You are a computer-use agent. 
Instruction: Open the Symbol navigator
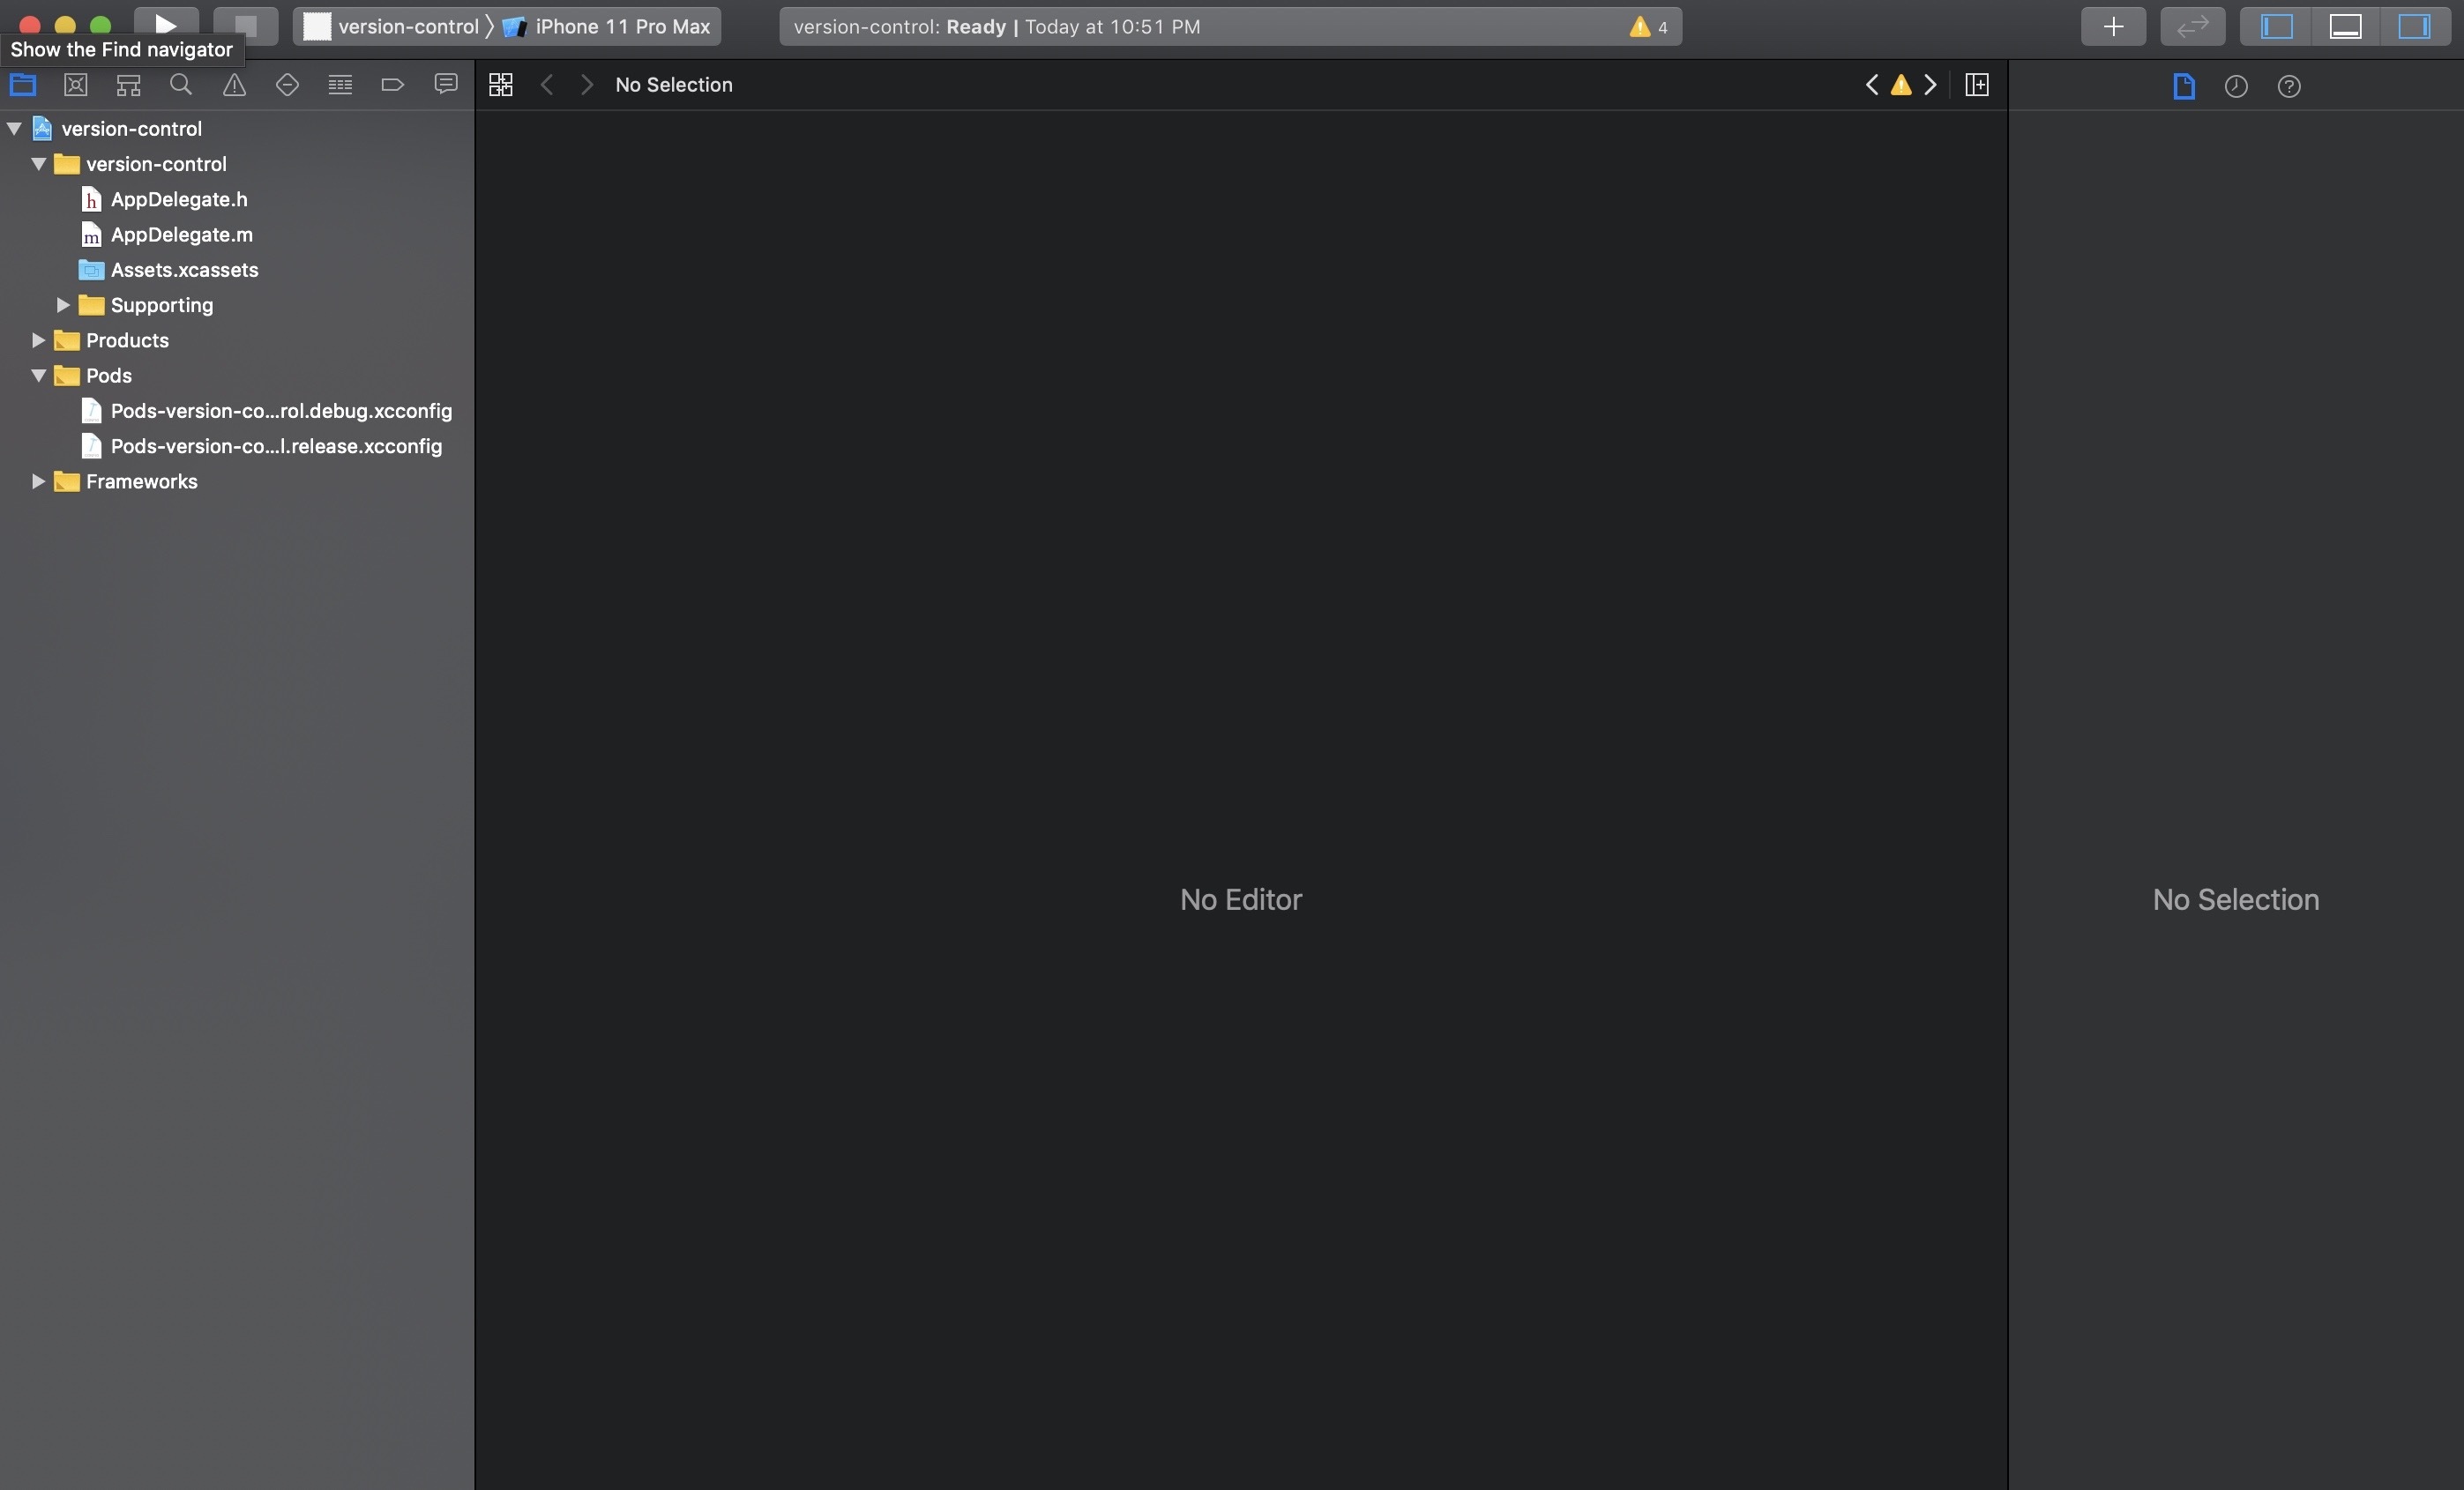click(x=128, y=85)
